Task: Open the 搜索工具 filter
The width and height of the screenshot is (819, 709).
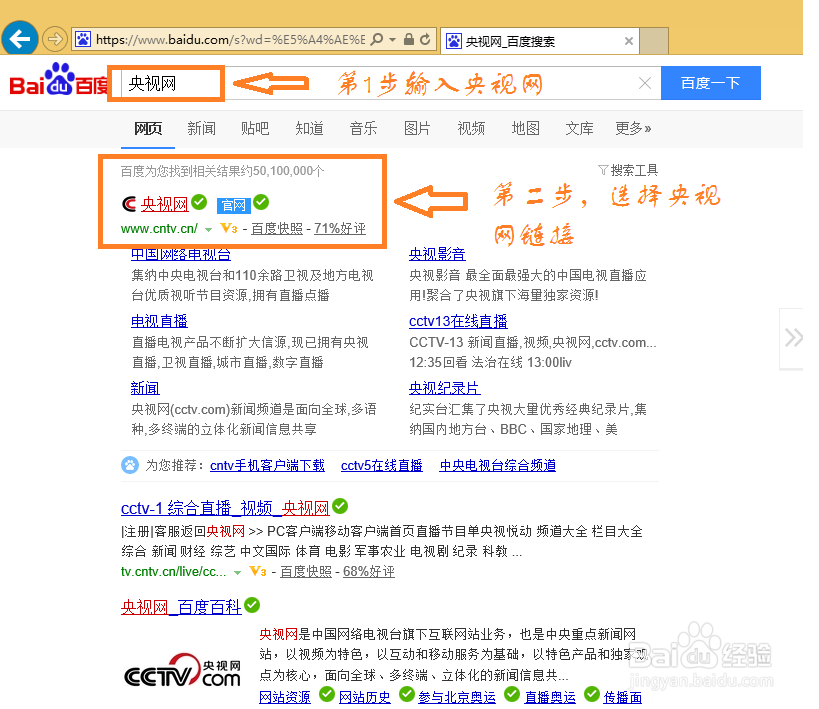Action: 628,170
